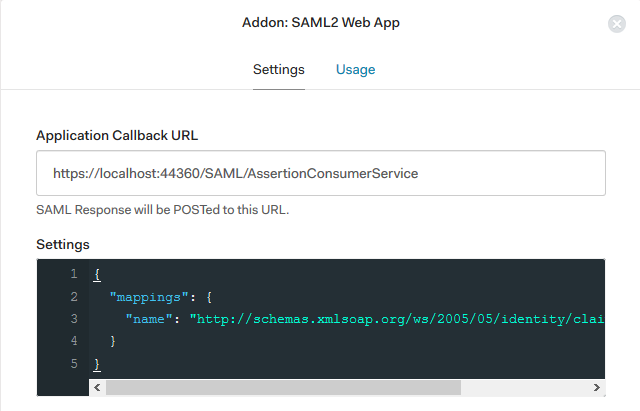Image resolution: width=640 pixels, height=411 pixels.
Task: Click the Settings label above code editor
Action: (x=63, y=244)
